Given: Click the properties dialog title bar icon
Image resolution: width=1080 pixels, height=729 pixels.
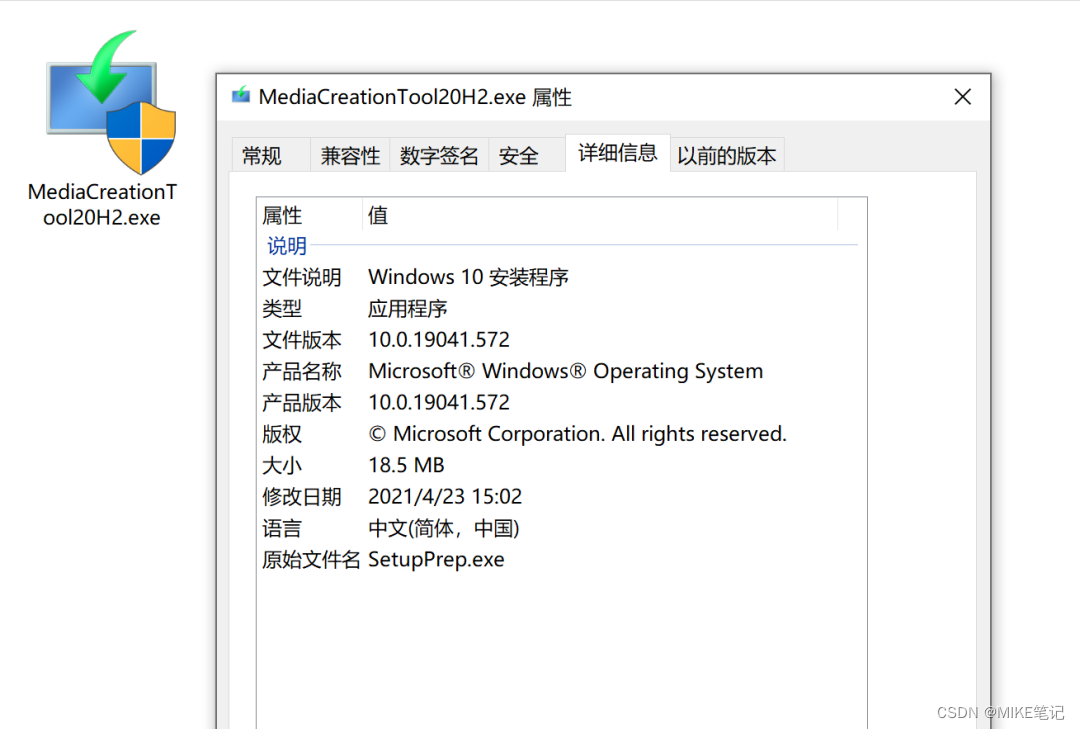Looking at the screenshot, I should click(x=240, y=96).
